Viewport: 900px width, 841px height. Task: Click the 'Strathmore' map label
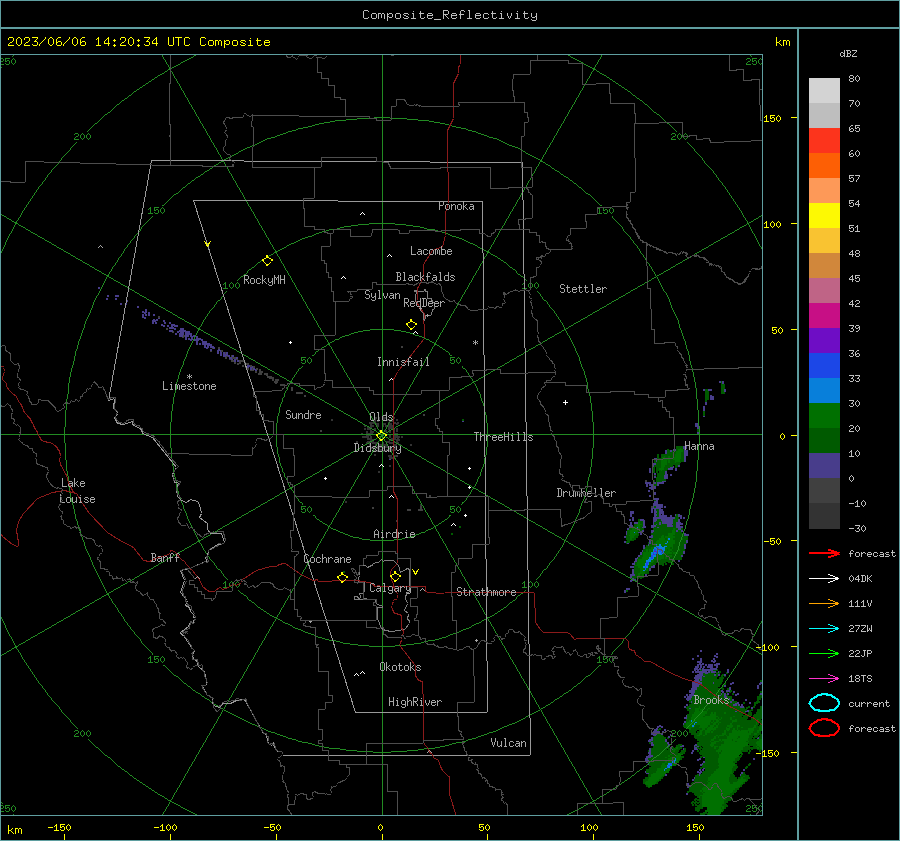click(x=486, y=592)
